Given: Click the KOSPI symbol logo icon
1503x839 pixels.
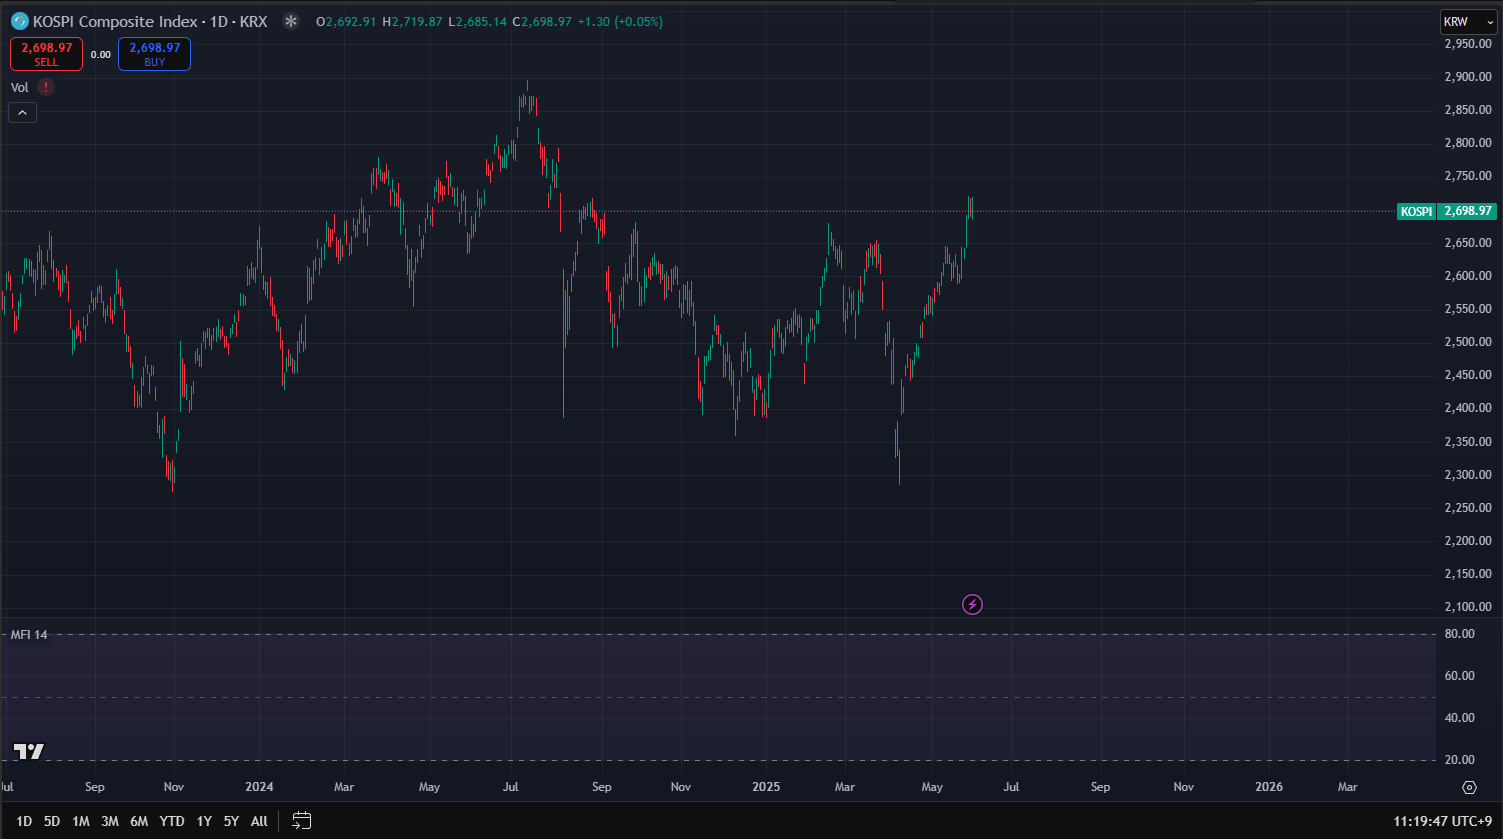Looking at the screenshot, I should pyautogui.click(x=20, y=21).
